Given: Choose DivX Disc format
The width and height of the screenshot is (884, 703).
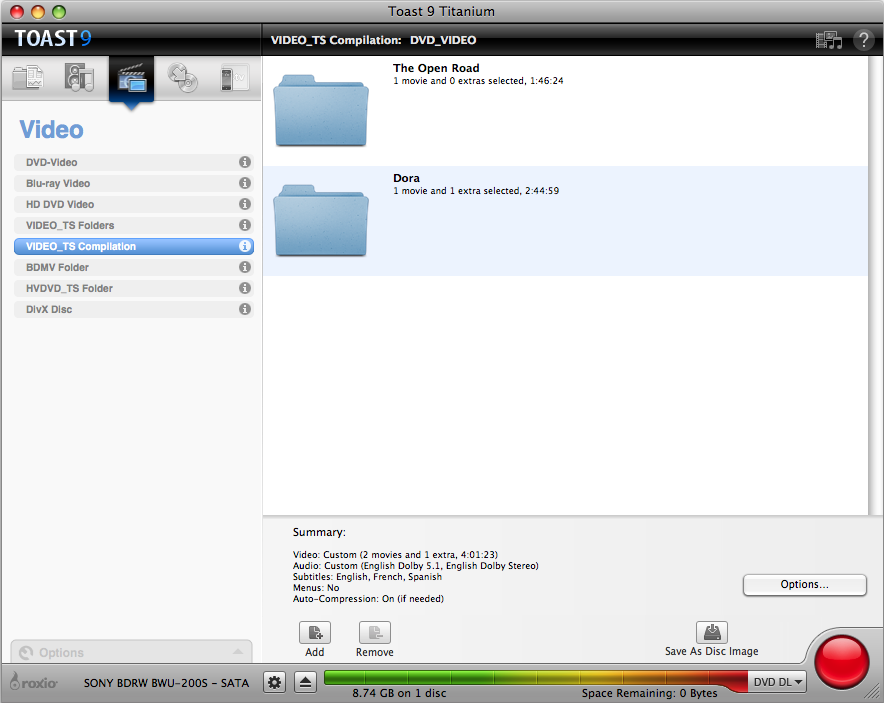Looking at the screenshot, I should (x=134, y=309).
